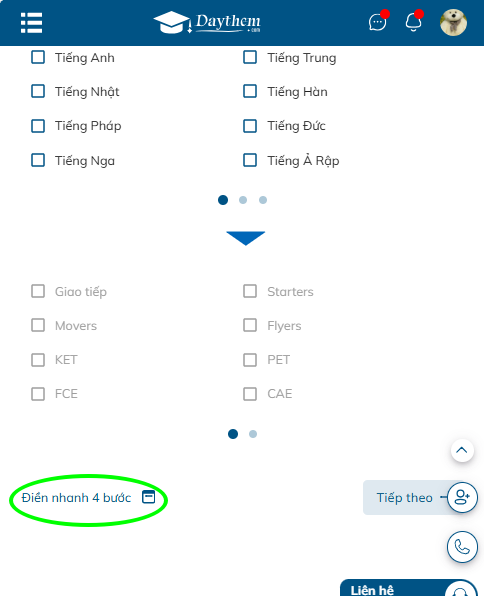Image resolution: width=484 pixels, height=596 pixels.
Task: Open the user profile avatar
Action: pos(453,22)
